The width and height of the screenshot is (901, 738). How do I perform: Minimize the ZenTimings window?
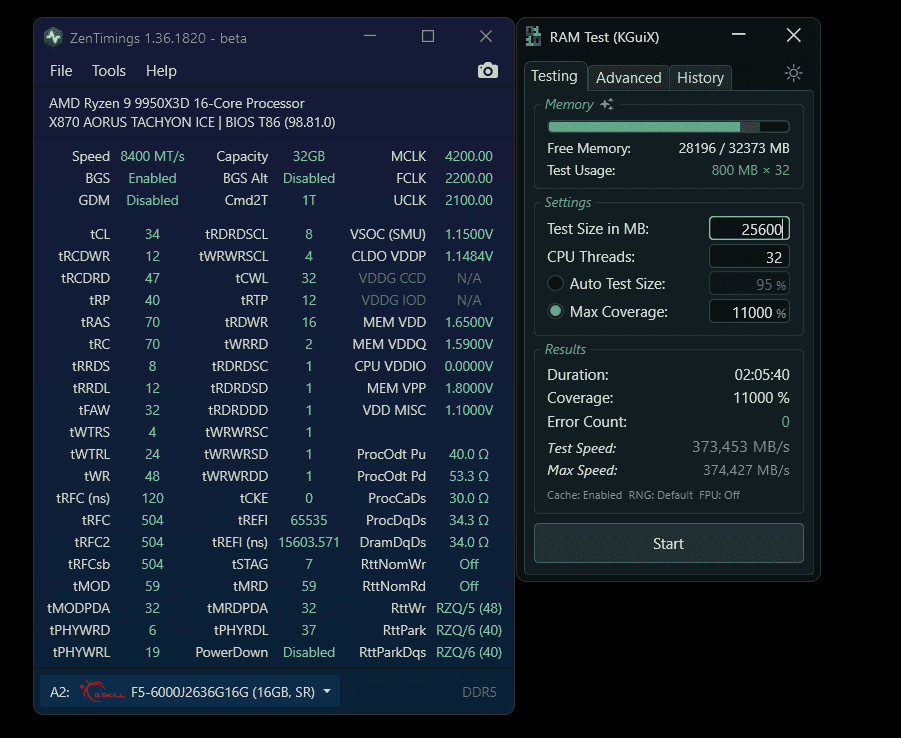click(370, 36)
